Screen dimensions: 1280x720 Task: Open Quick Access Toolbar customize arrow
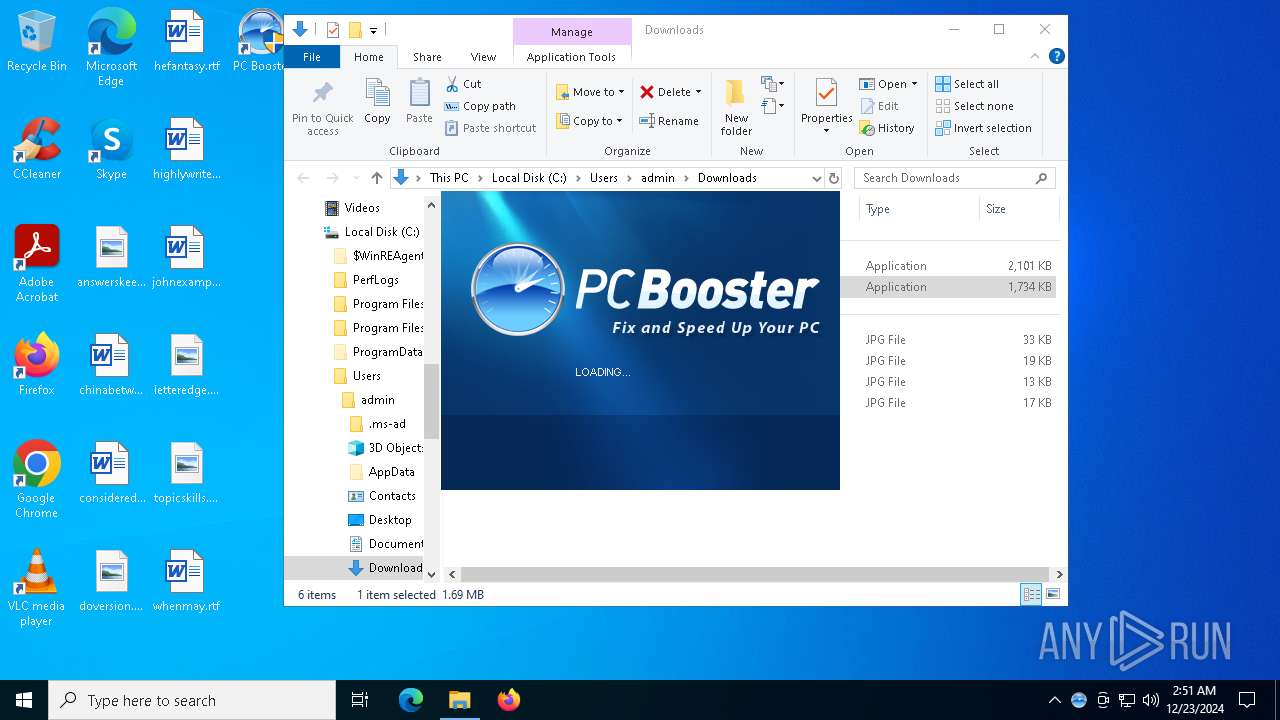point(373,30)
